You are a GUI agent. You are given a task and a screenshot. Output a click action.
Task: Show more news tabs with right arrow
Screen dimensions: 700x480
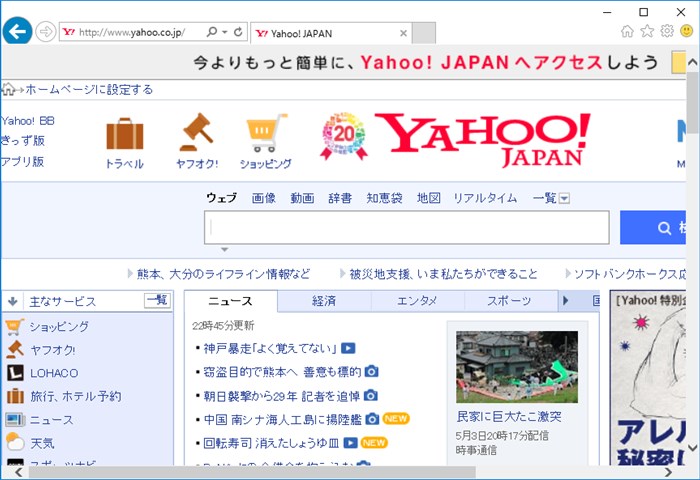[566, 301]
